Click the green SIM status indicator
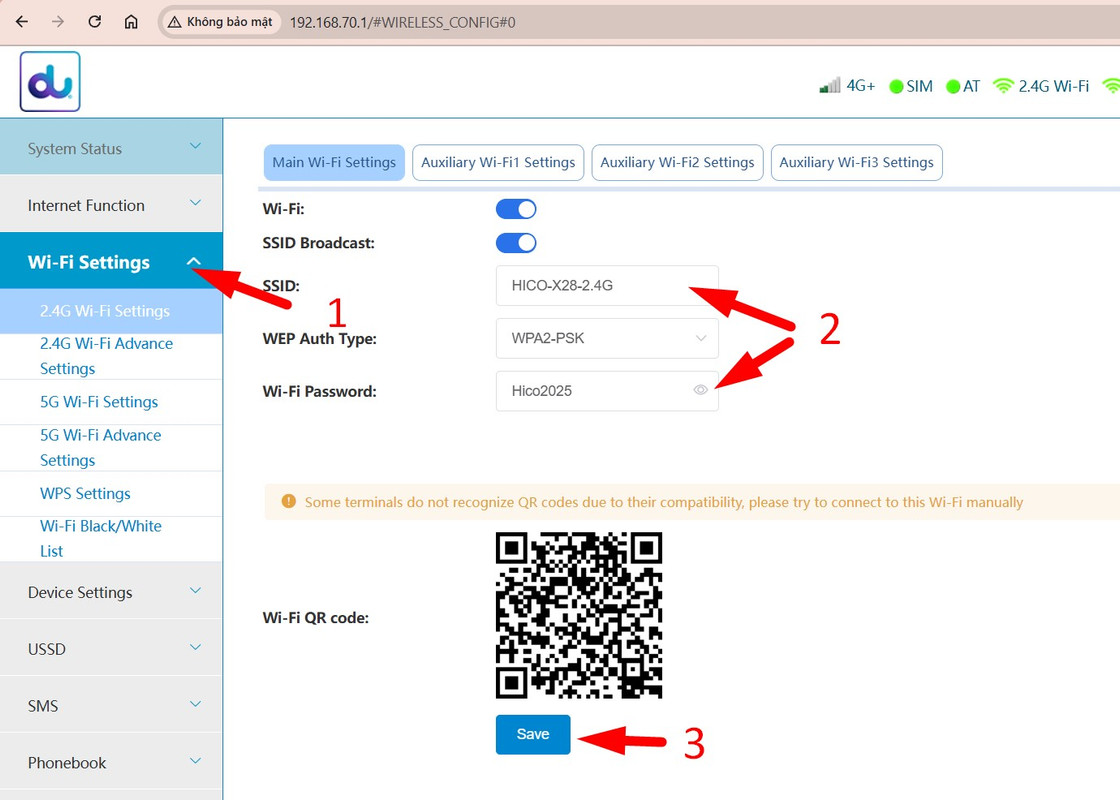The width and height of the screenshot is (1120, 800). point(896,86)
